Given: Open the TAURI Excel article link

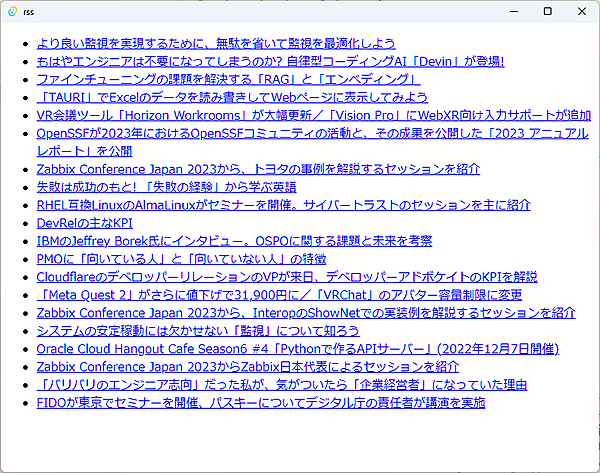Looking at the screenshot, I should (232, 97).
